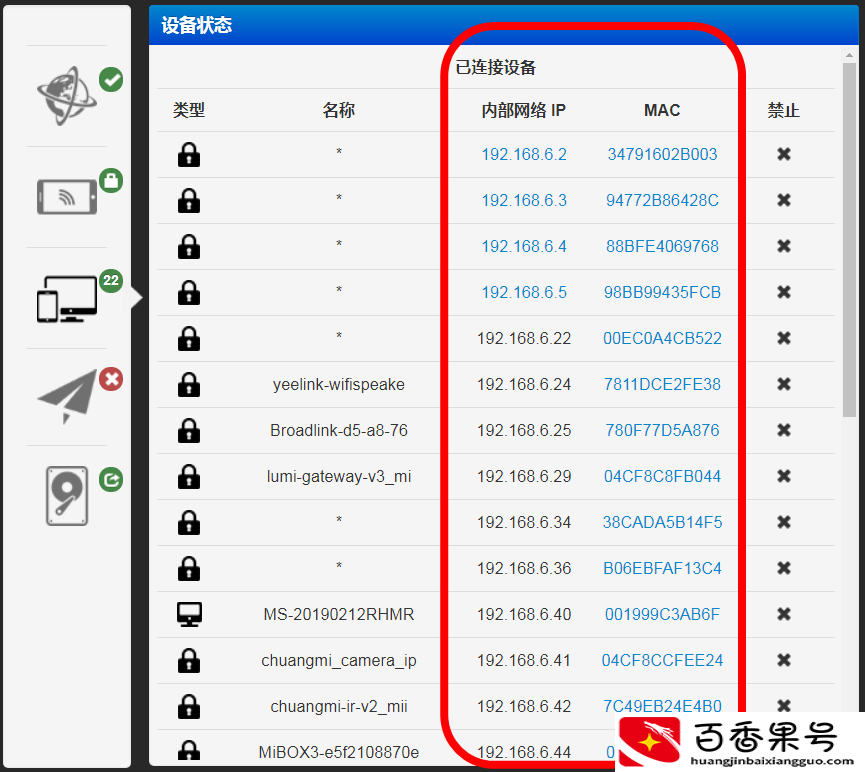
Task: Click the 禁止 column header
Action: click(783, 110)
